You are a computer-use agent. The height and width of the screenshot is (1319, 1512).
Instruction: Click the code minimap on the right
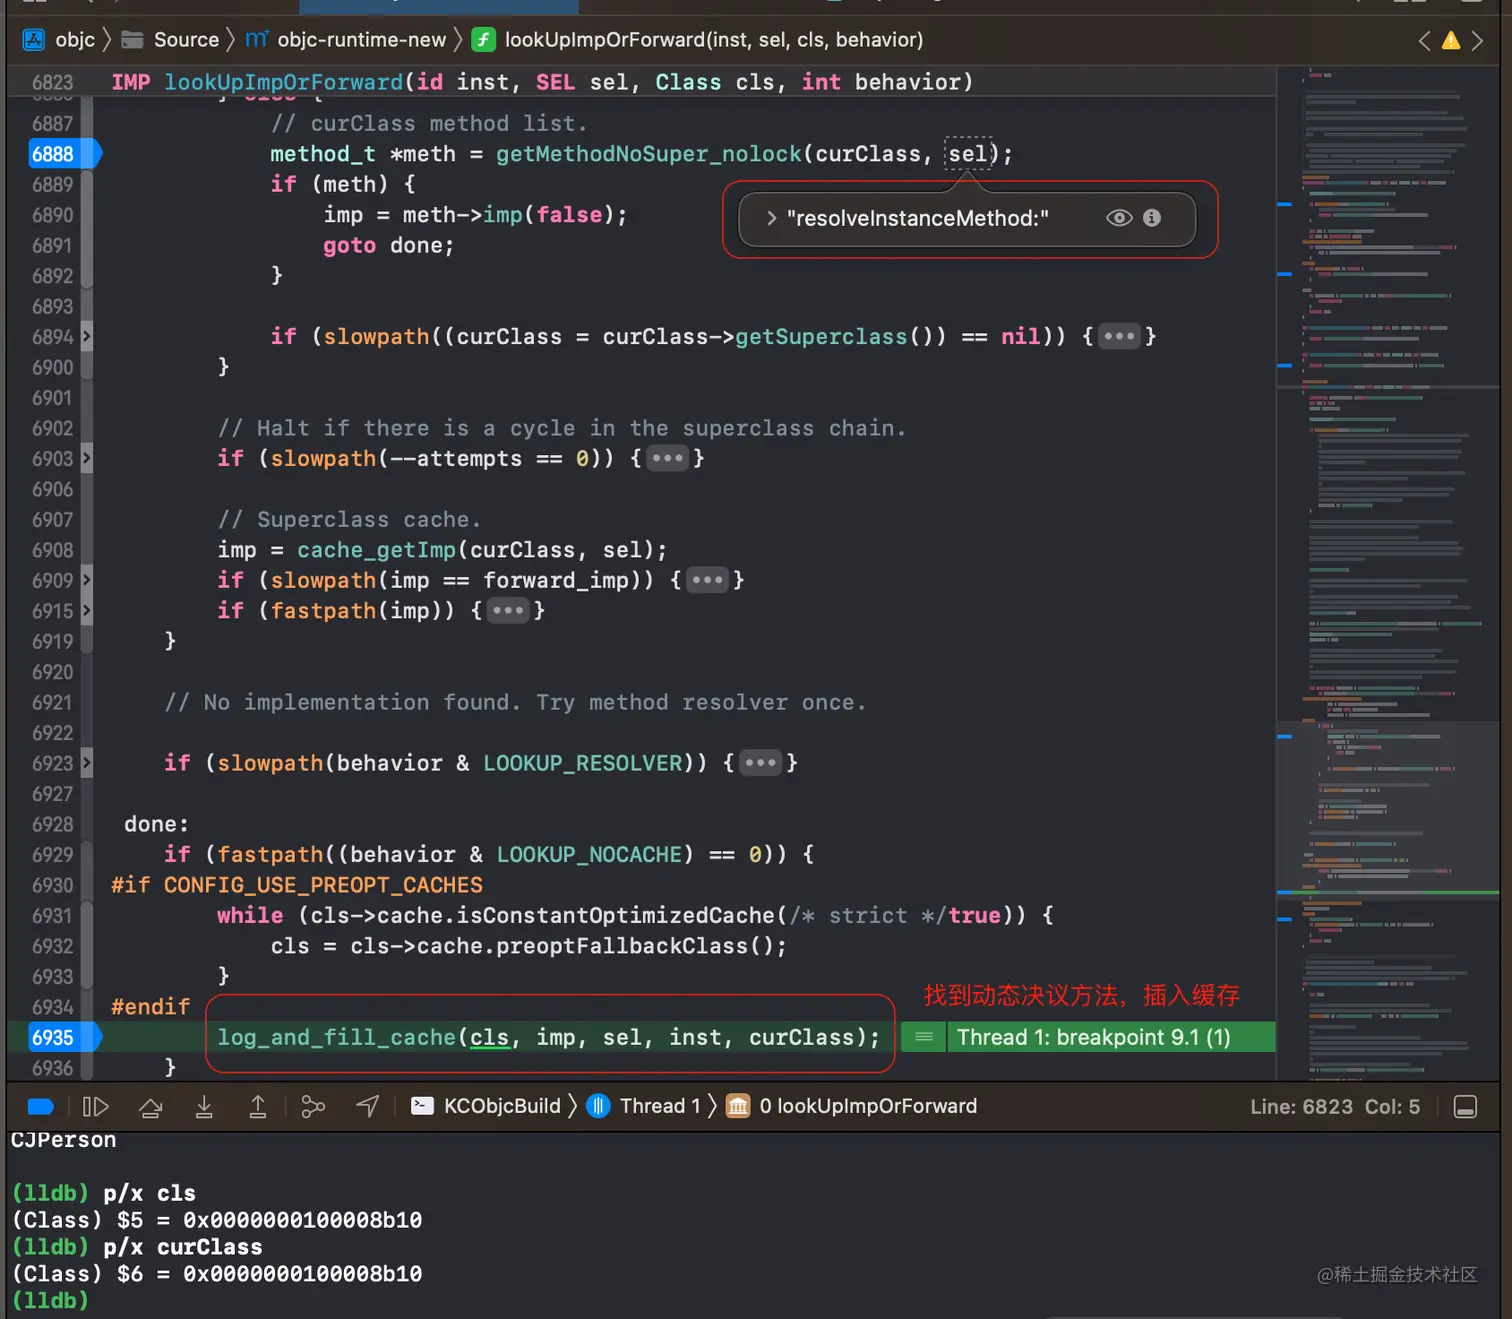coord(1388,573)
